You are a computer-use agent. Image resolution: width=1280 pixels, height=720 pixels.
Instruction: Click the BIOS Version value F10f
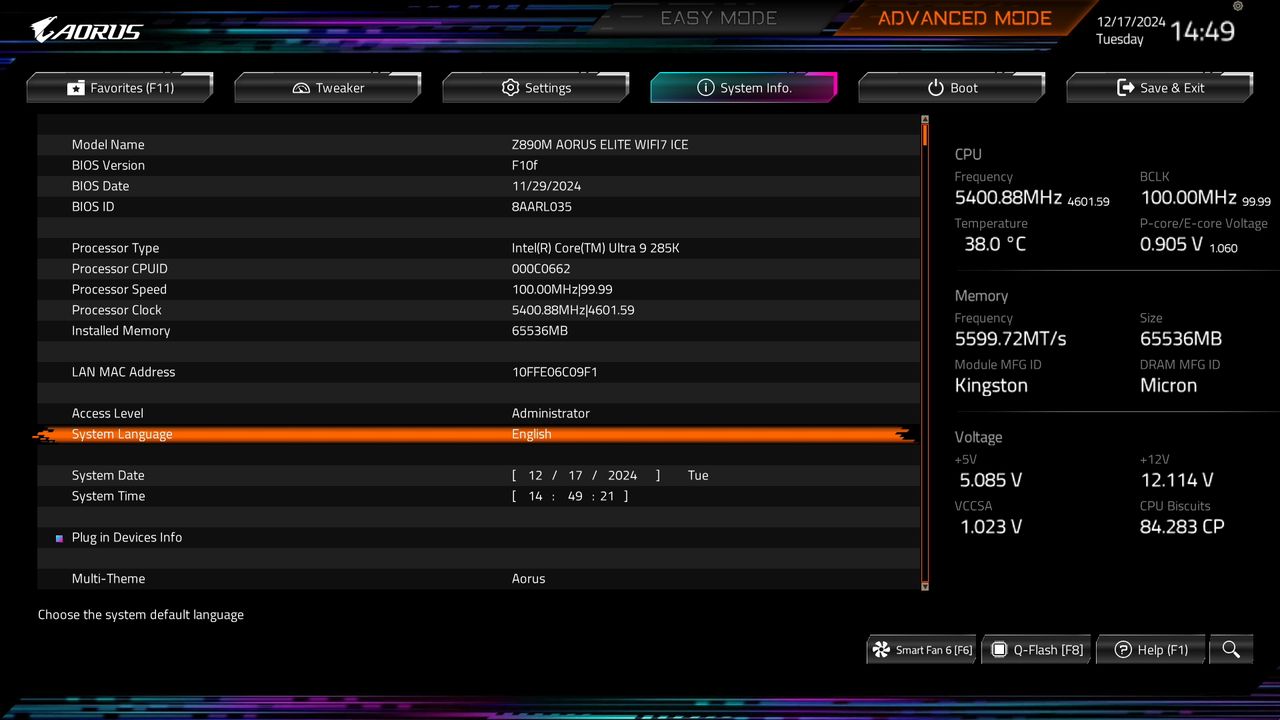click(524, 166)
